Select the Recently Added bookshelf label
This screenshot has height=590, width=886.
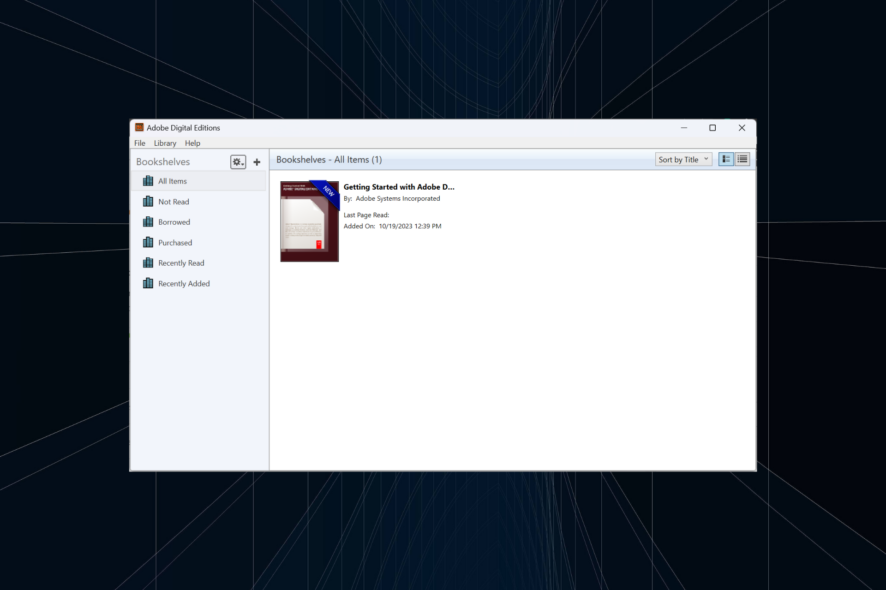click(x=184, y=284)
